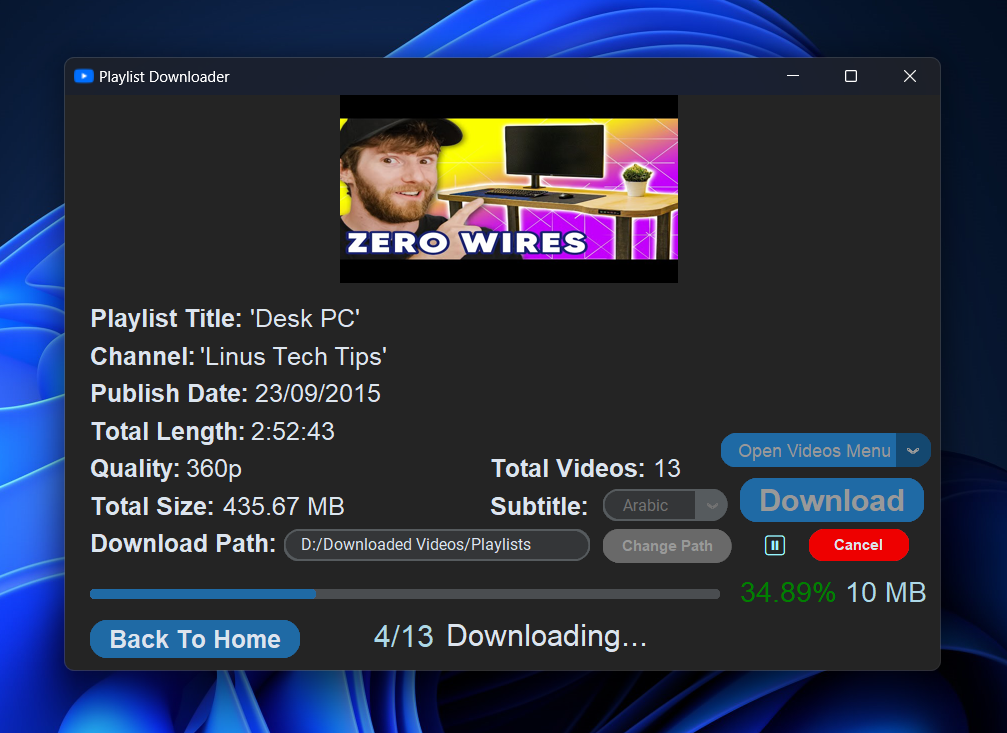1007x733 pixels.
Task: Click the Playlist Downloader window title text
Action: tap(164, 77)
